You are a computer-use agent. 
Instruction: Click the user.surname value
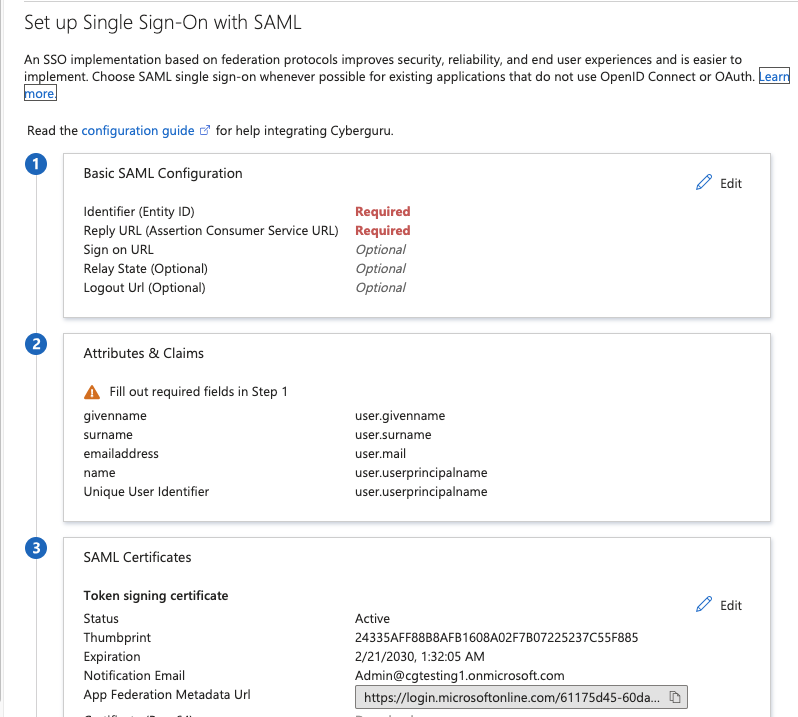tap(393, 435)
